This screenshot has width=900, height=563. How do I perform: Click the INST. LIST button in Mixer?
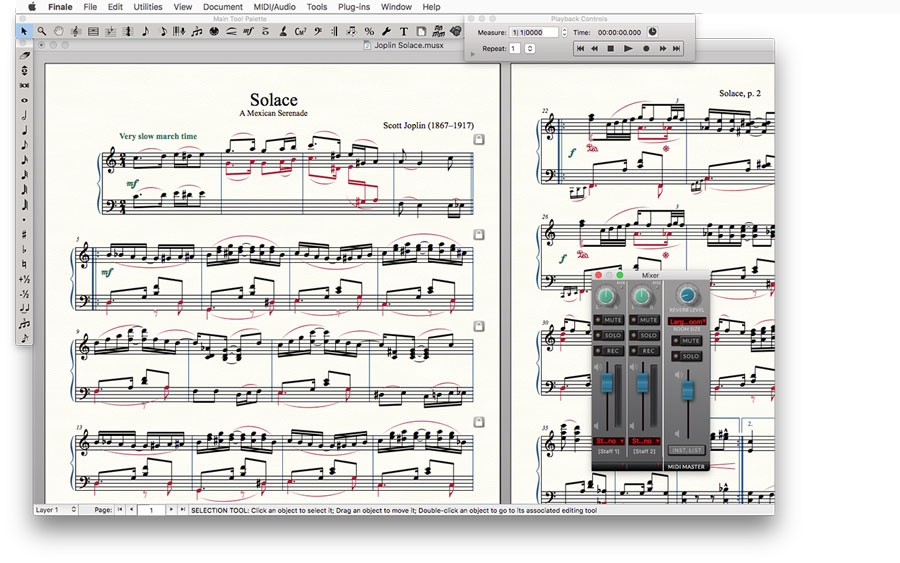click(686, 451)
